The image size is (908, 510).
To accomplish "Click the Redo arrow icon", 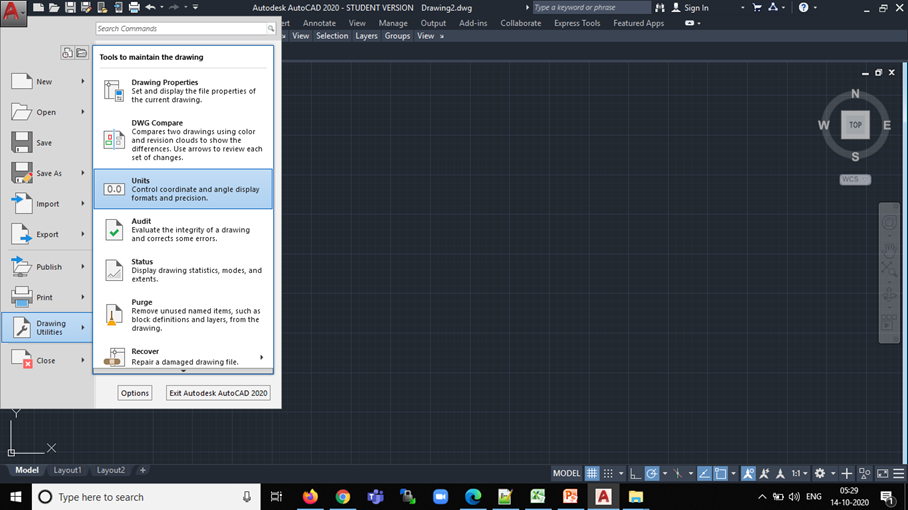I will tap(174, 8).
